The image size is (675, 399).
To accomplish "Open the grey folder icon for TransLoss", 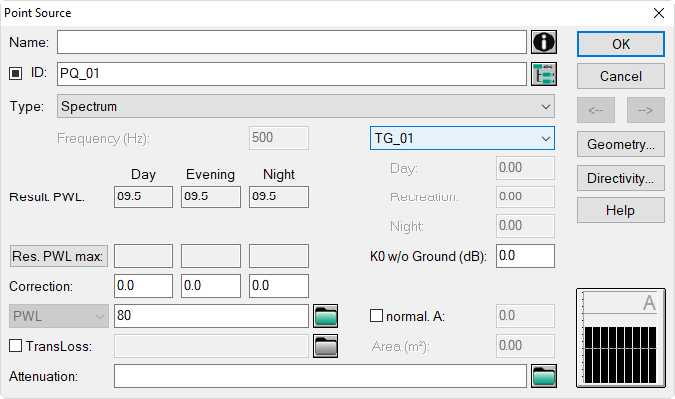I will pos(325,346).
